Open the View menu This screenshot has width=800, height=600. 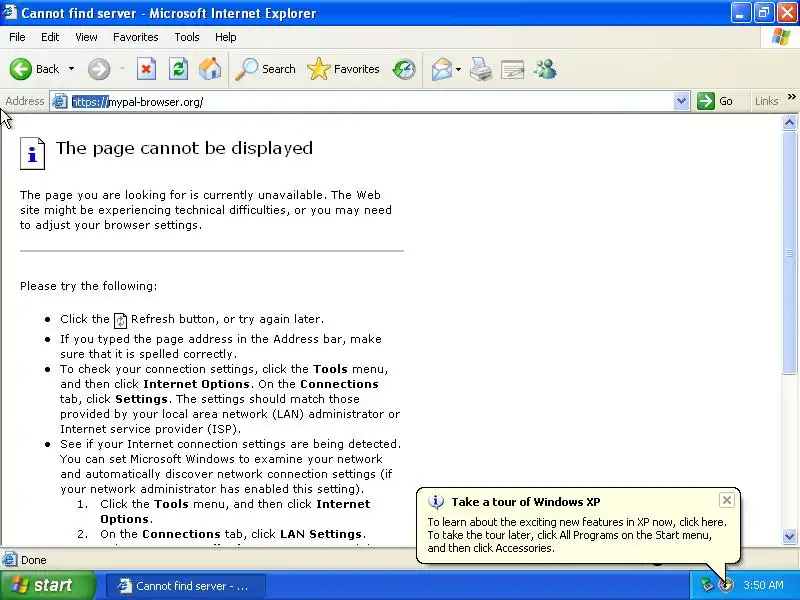pyautogui.click(x=86, y=37)
